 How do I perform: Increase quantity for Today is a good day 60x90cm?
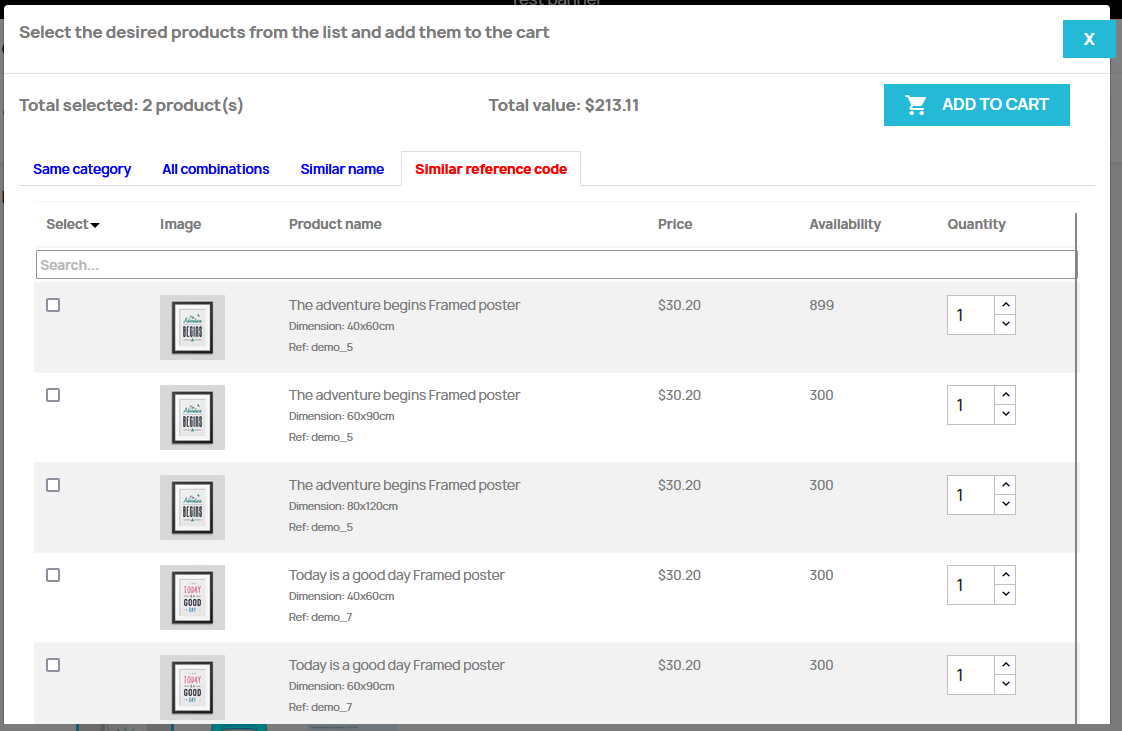1005,665
